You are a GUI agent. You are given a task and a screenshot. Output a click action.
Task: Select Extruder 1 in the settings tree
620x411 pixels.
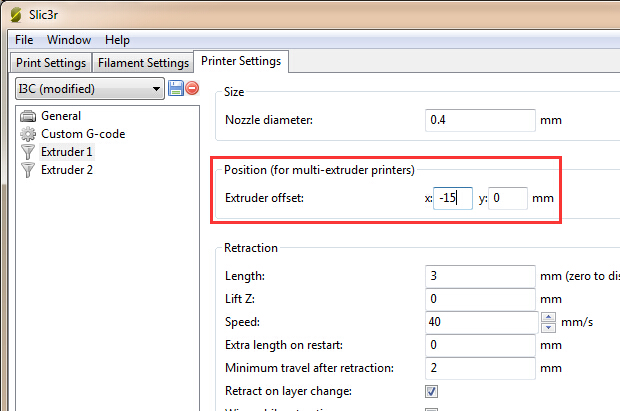click(66, 152)
